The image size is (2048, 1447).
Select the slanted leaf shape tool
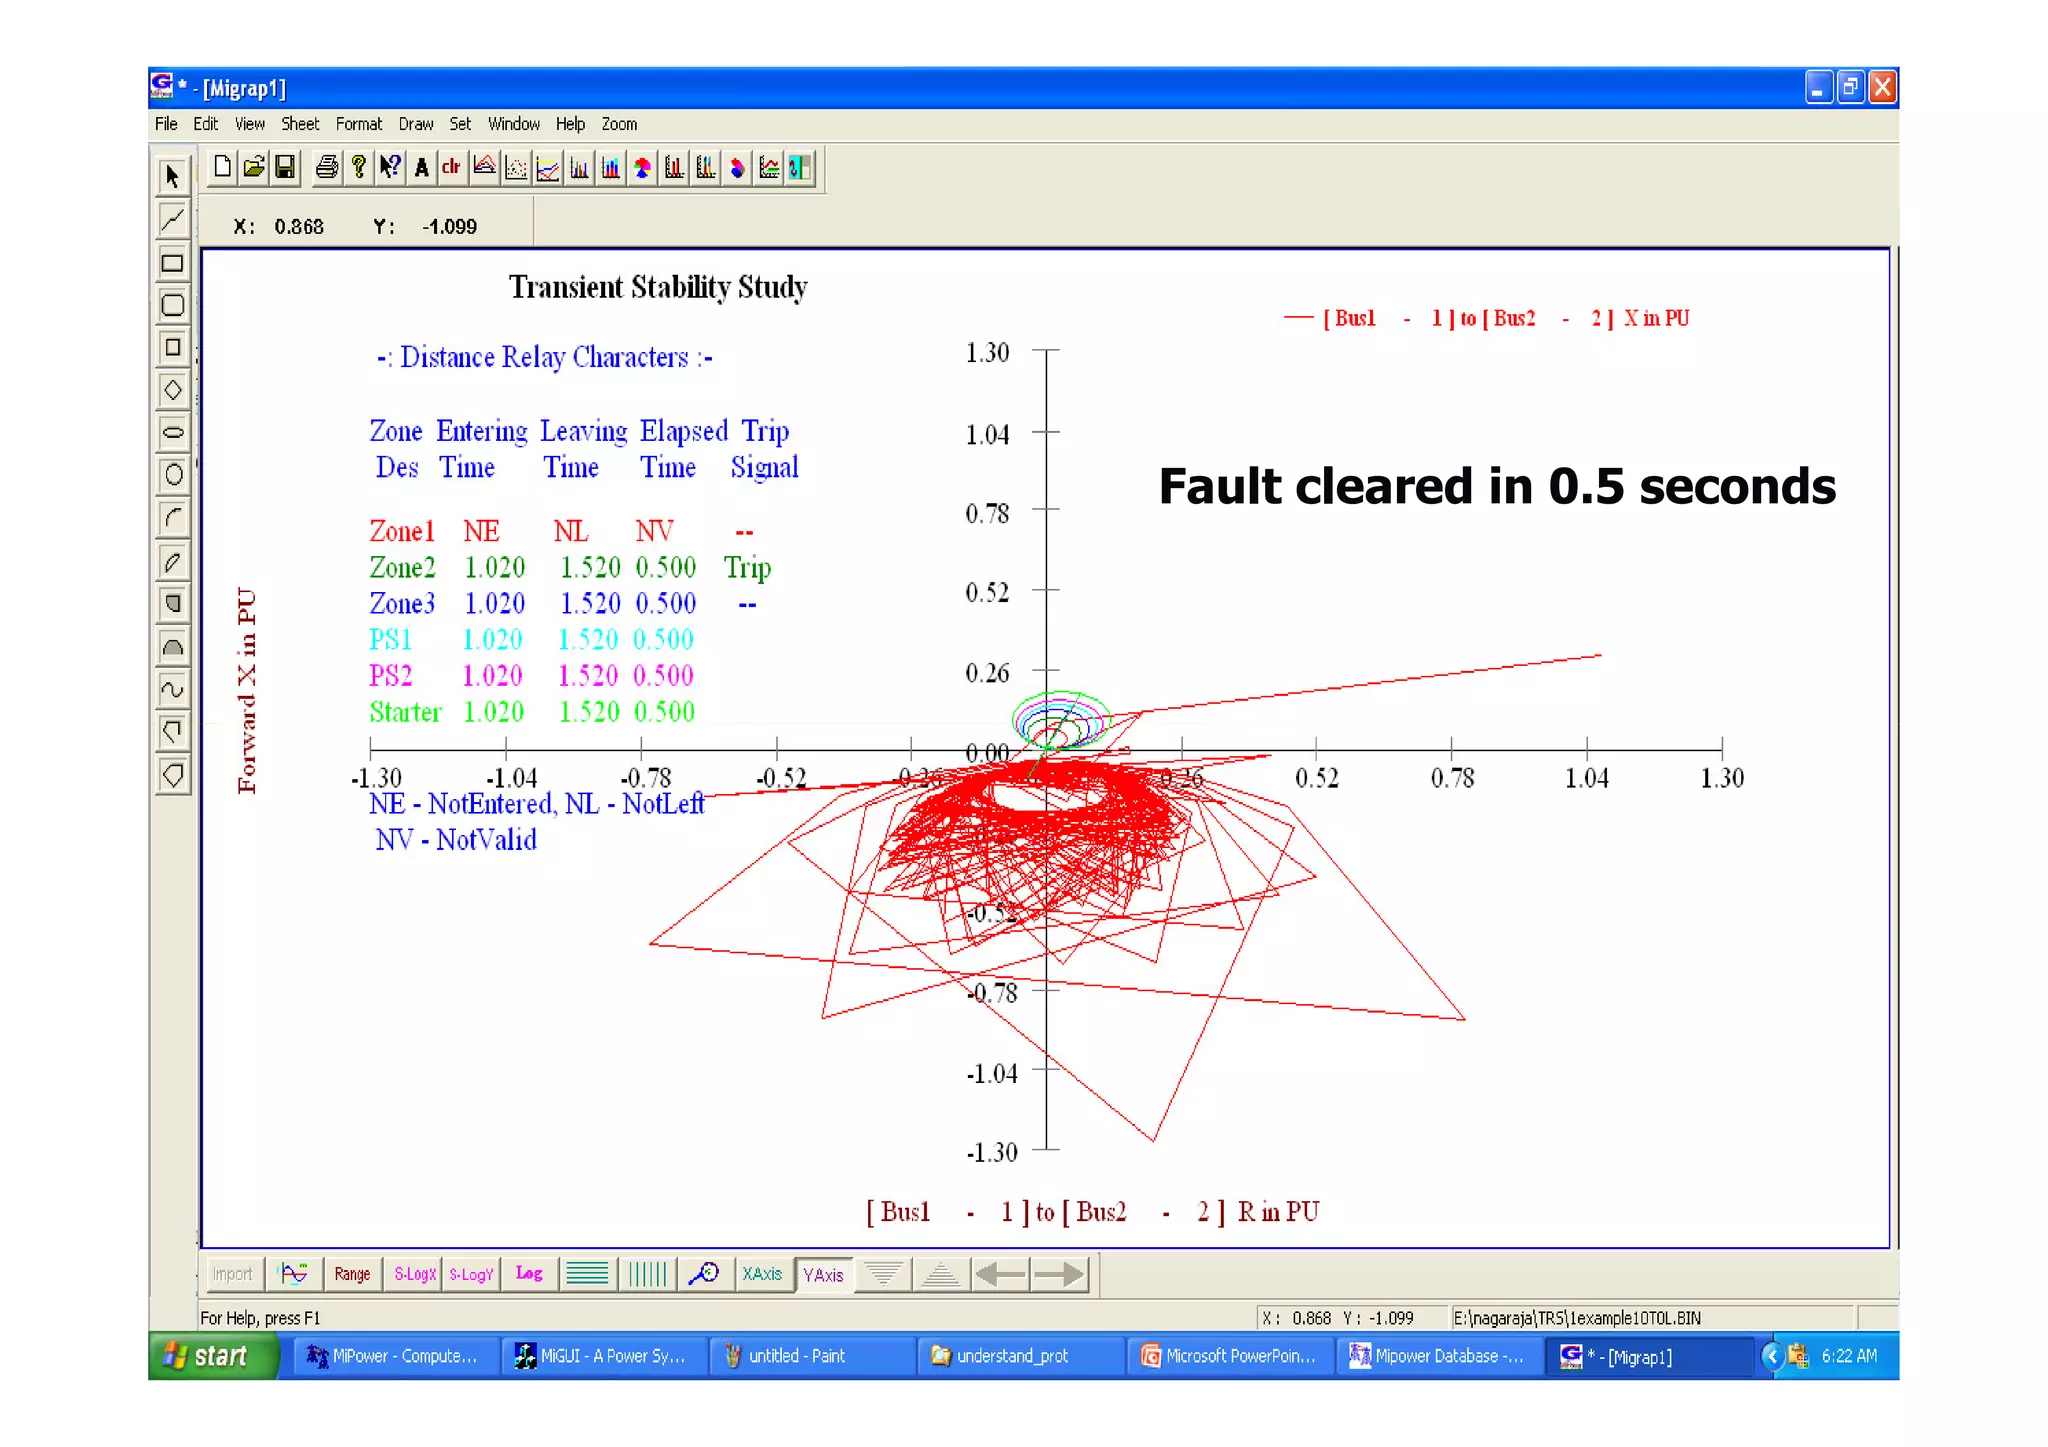173,562
